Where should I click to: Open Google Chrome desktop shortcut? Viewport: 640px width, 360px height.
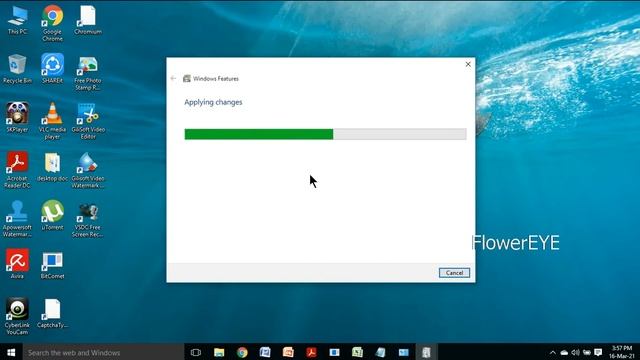[52, 23]
